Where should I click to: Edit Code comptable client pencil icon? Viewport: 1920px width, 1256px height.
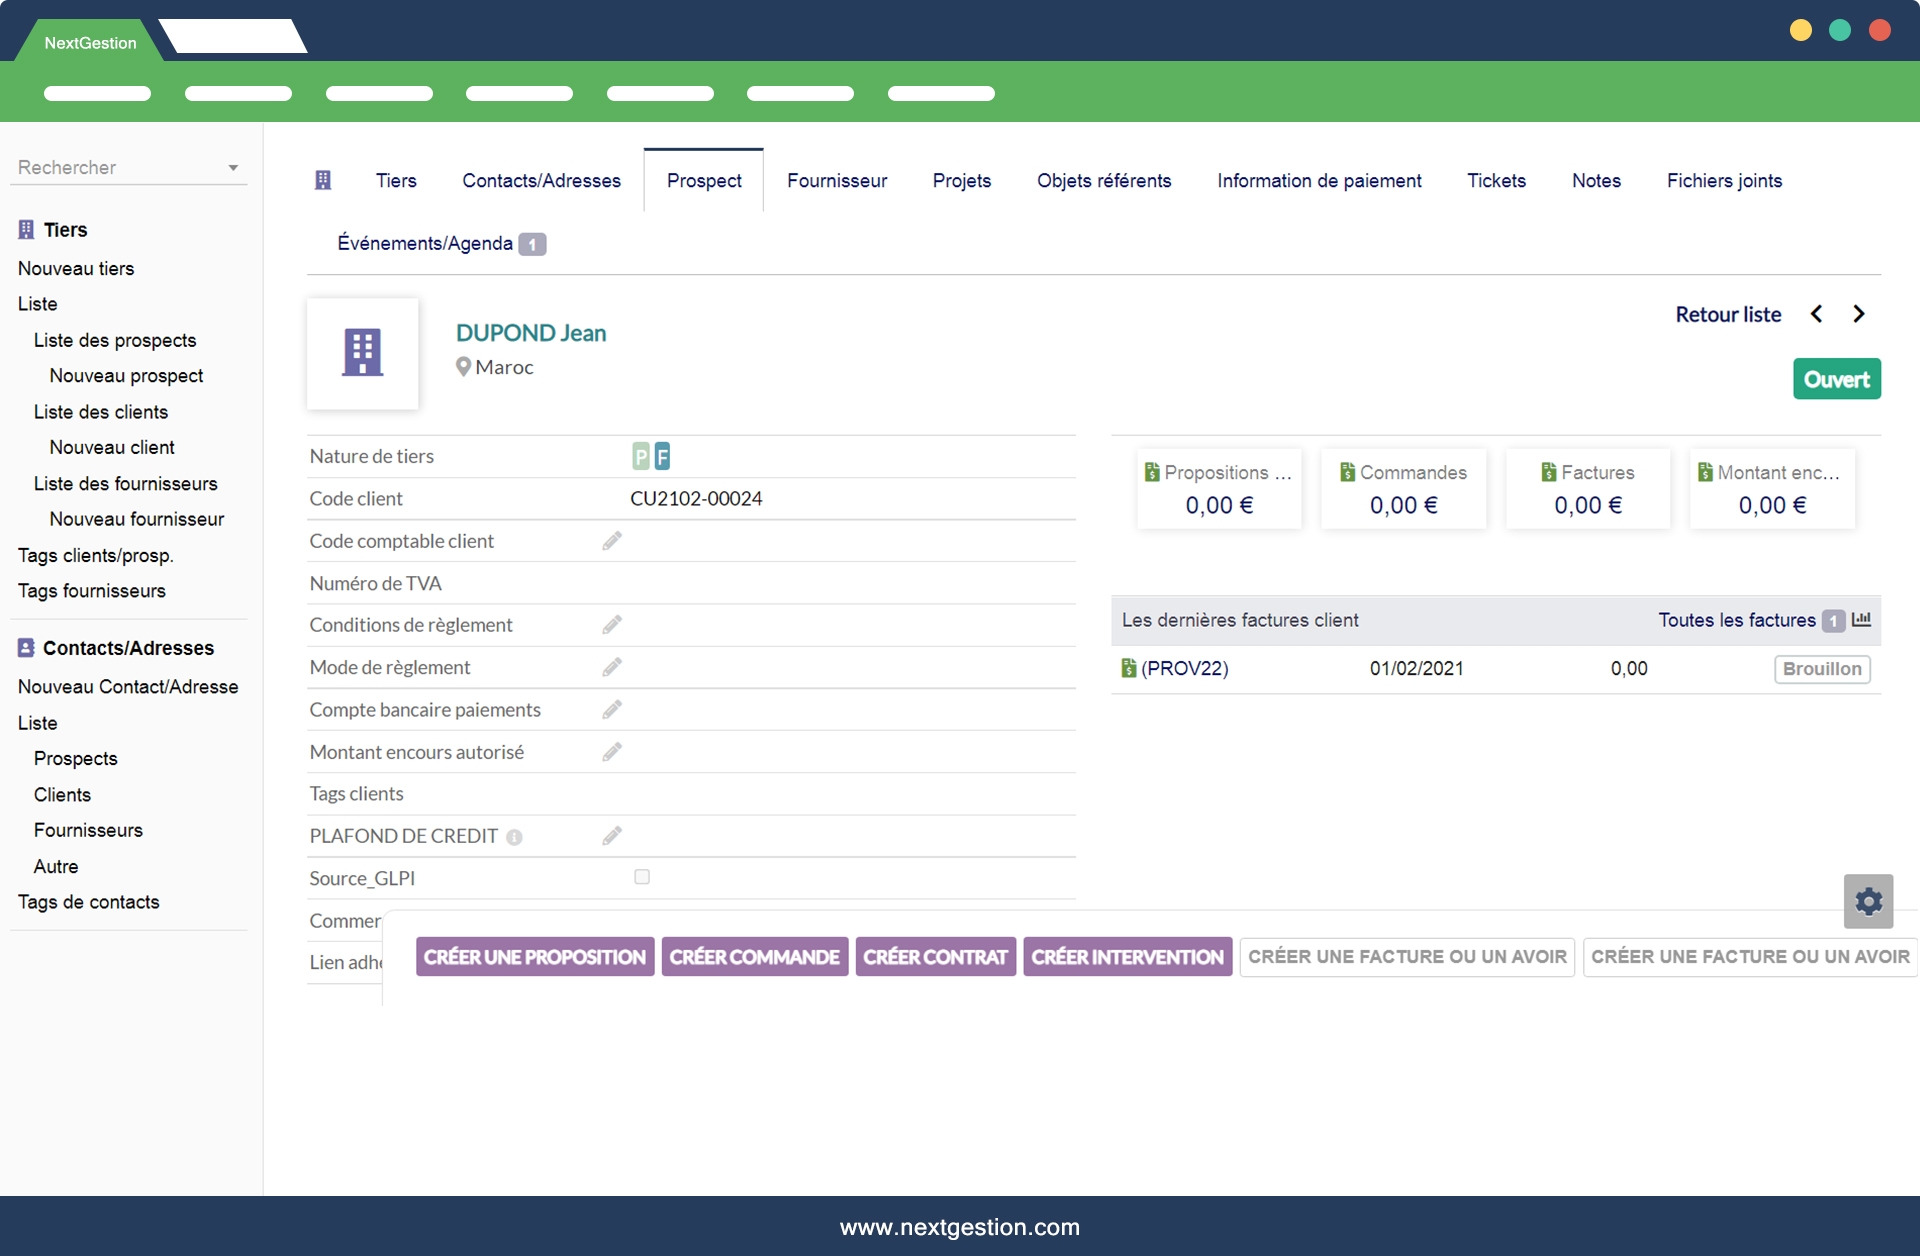coord(612,541)
